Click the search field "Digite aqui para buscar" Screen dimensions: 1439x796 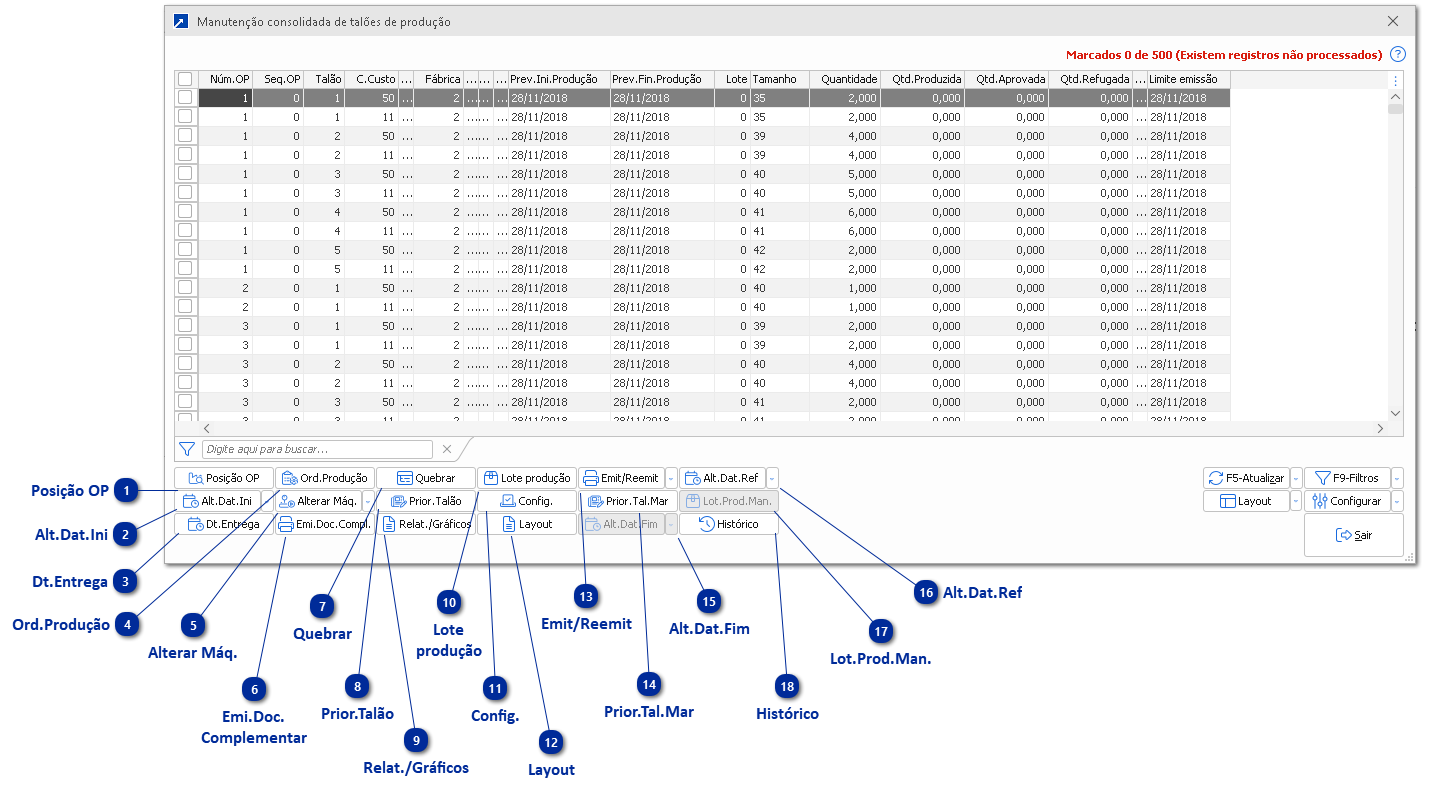point(317,450)
